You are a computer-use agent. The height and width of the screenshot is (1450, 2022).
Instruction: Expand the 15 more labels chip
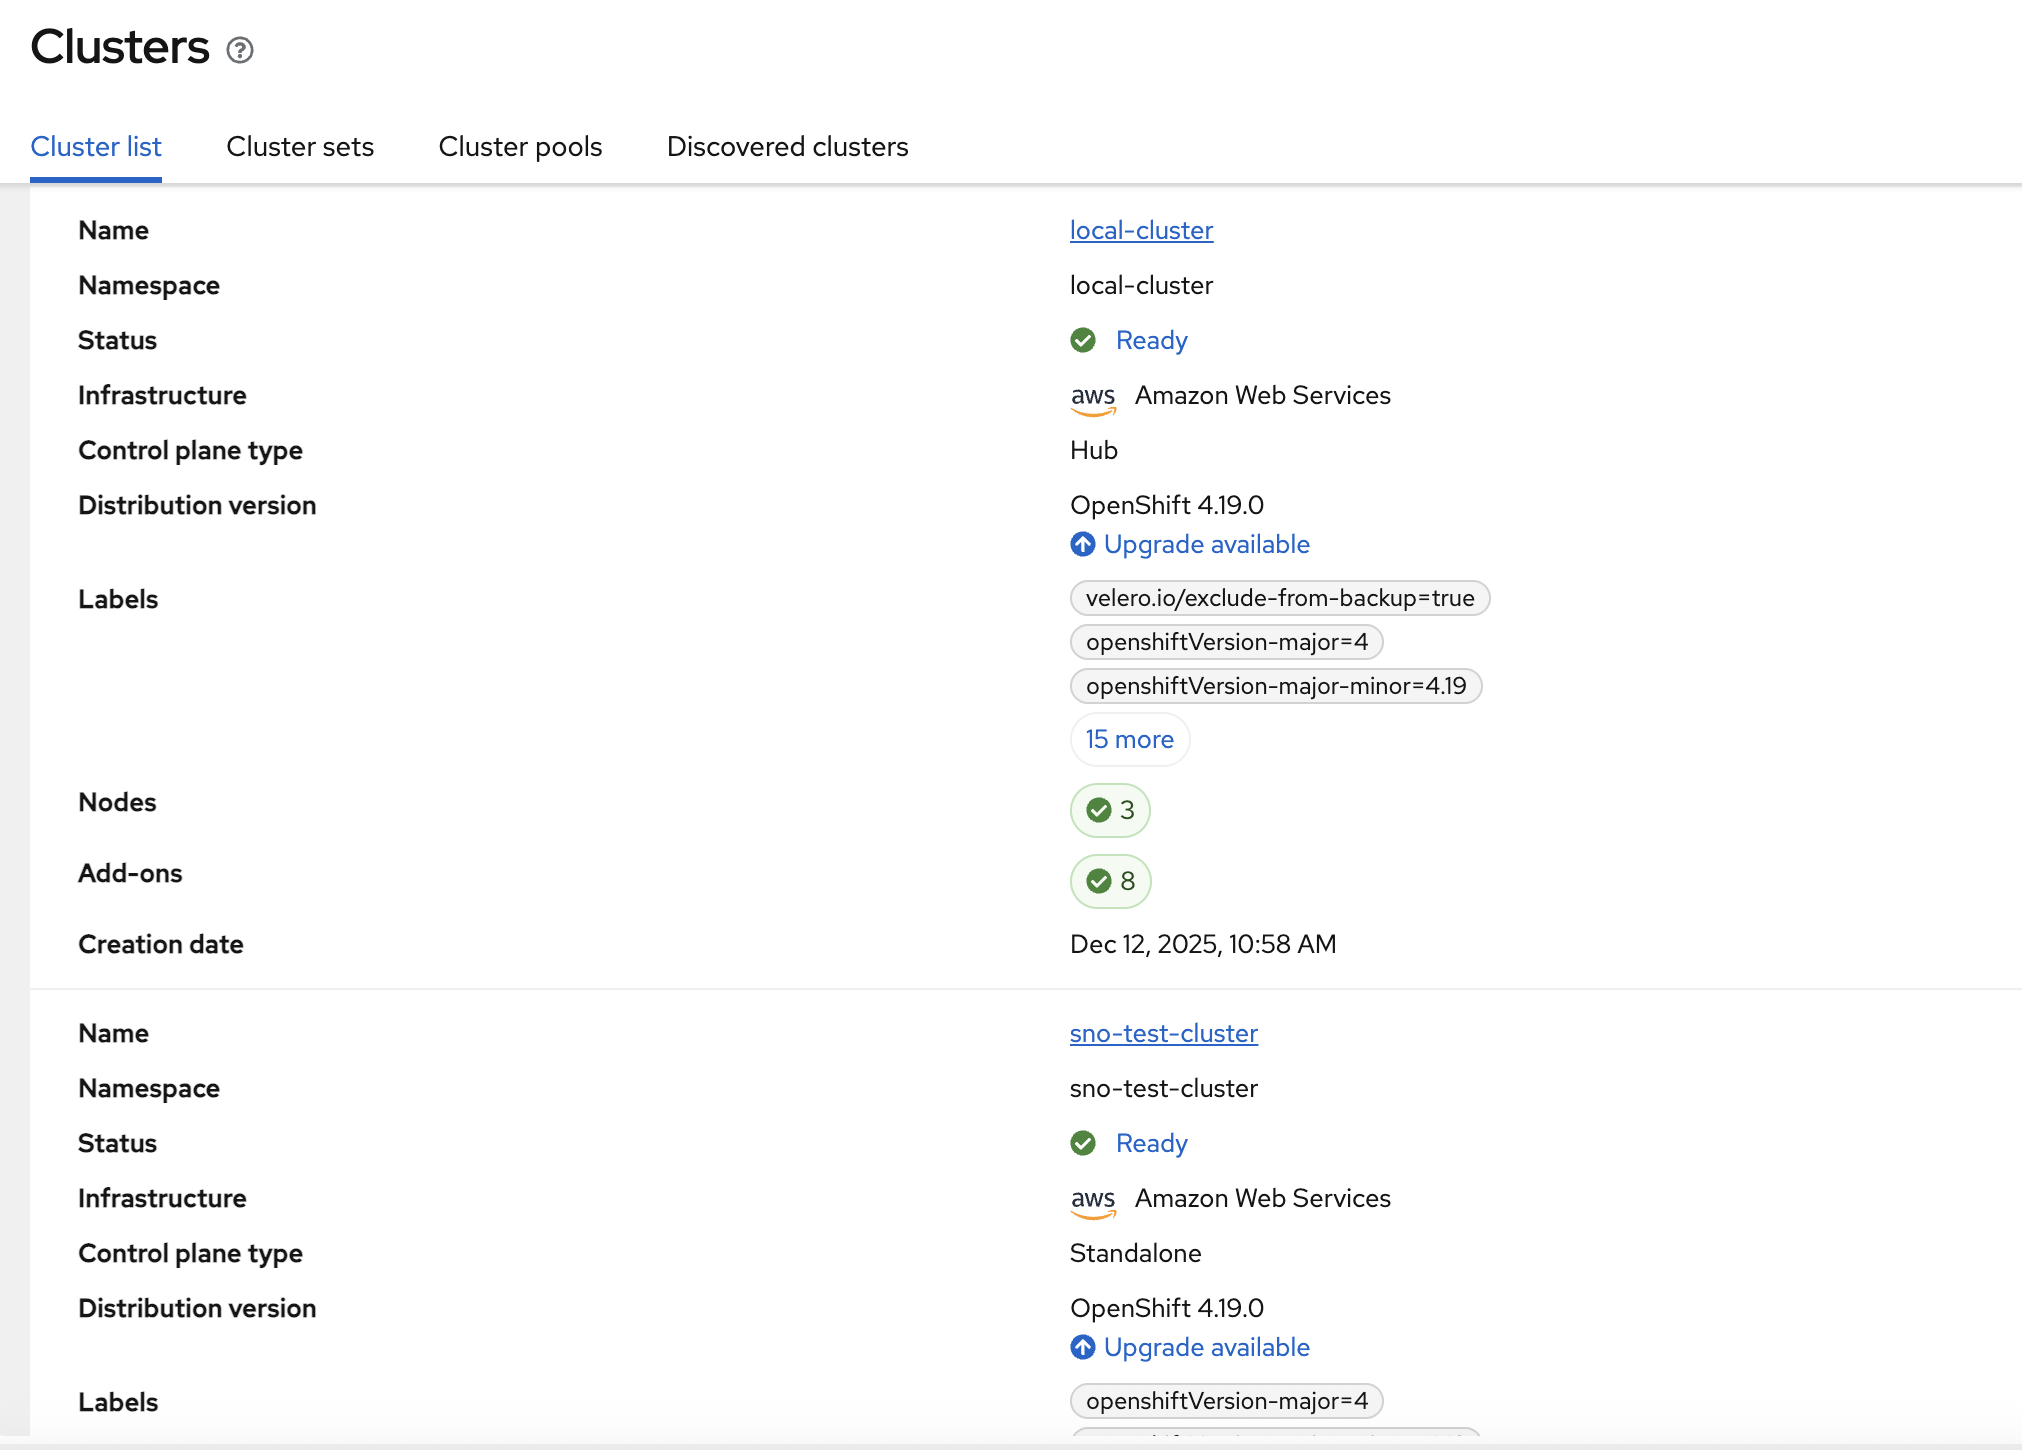(x=1129, y=739)
